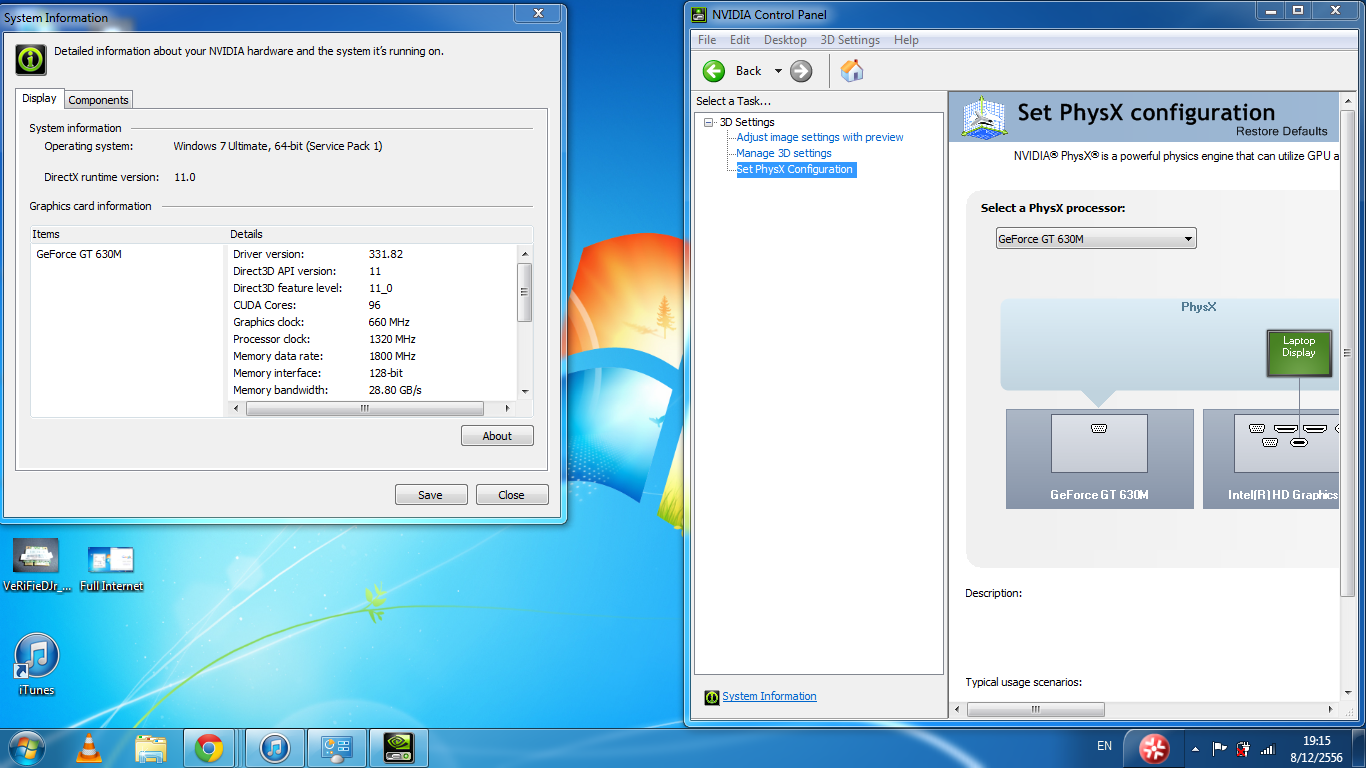The image size is (1366, 768).
Task: Click the NVIDIA info icon in System Information
Action: click(x=31, y=59)
